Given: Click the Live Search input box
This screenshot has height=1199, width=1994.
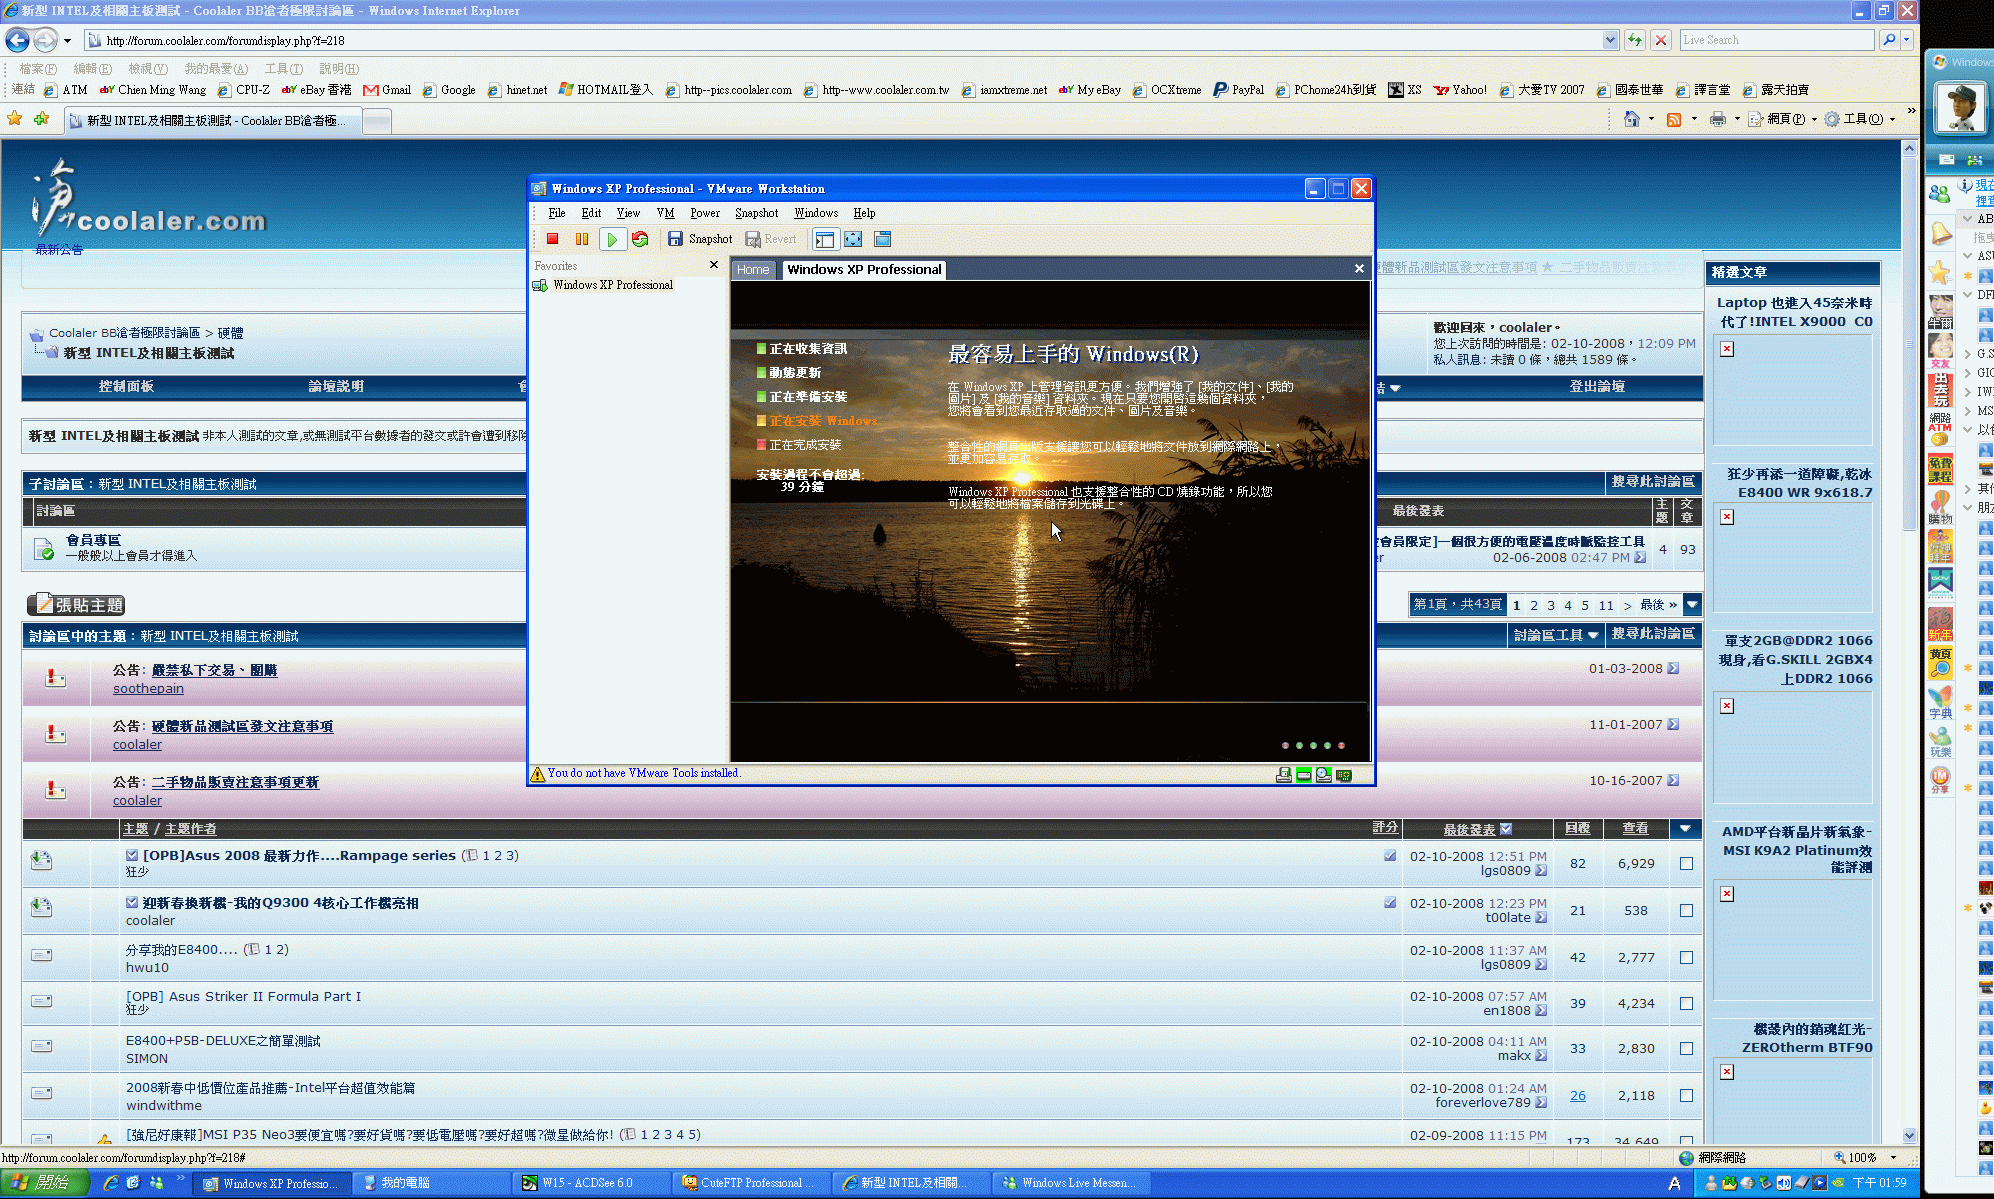Looking at the screenshot, I should pos(1776,40).
